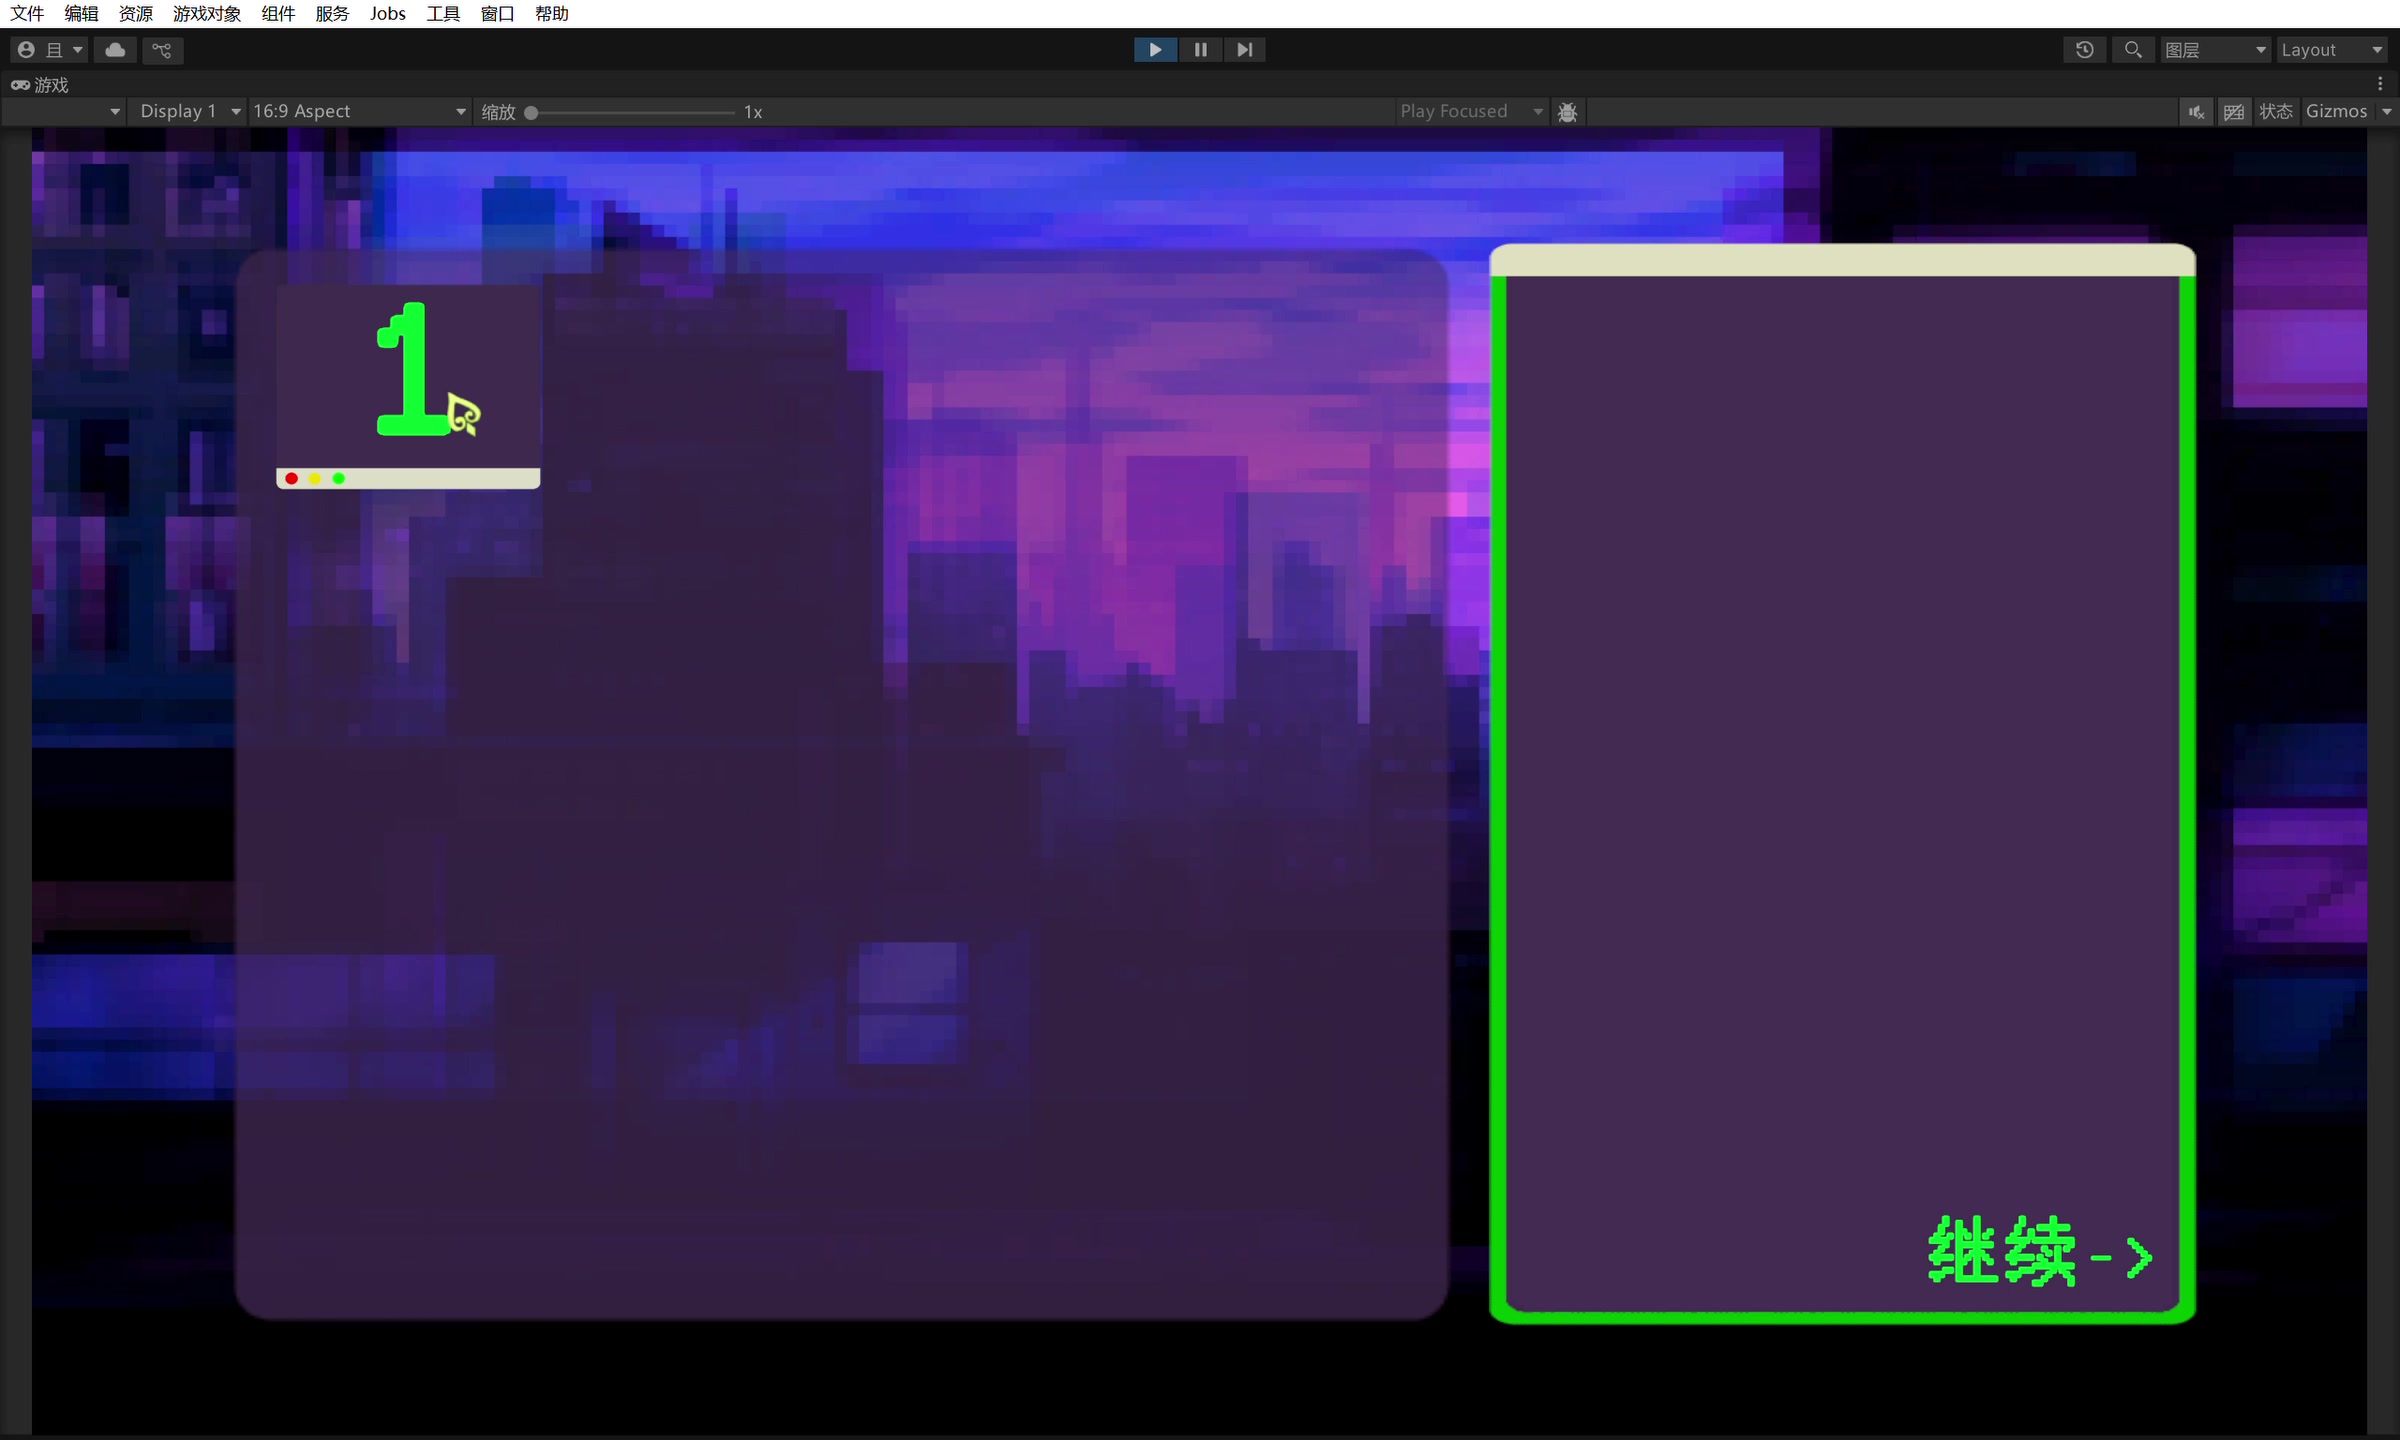Open the cloud services icon
Viewport: 2400px width, 1440px height.
(x=115, y=50)
